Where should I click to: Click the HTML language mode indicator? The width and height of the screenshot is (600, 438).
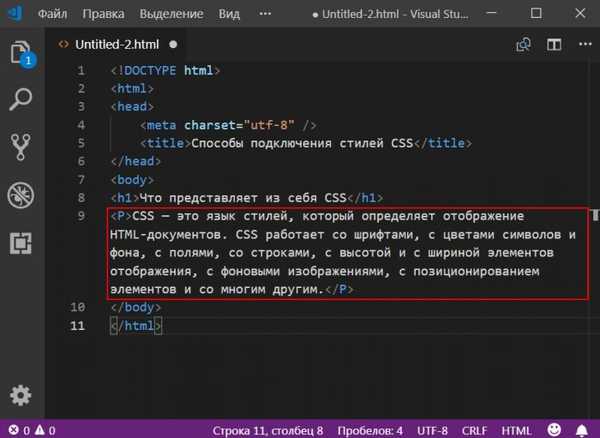[x=516, y=430]
